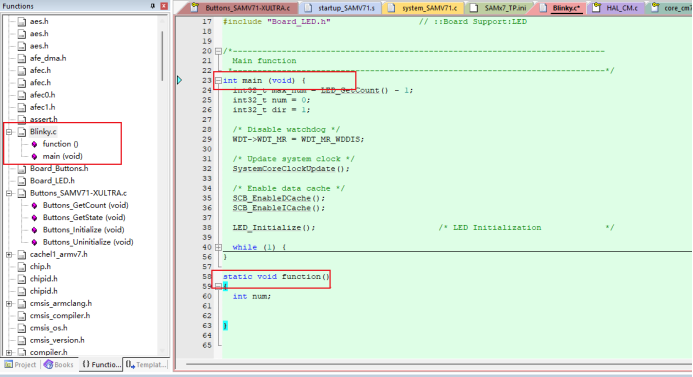
Task: Fold the comment block at line 20
Action: click(x=218, y=51)
